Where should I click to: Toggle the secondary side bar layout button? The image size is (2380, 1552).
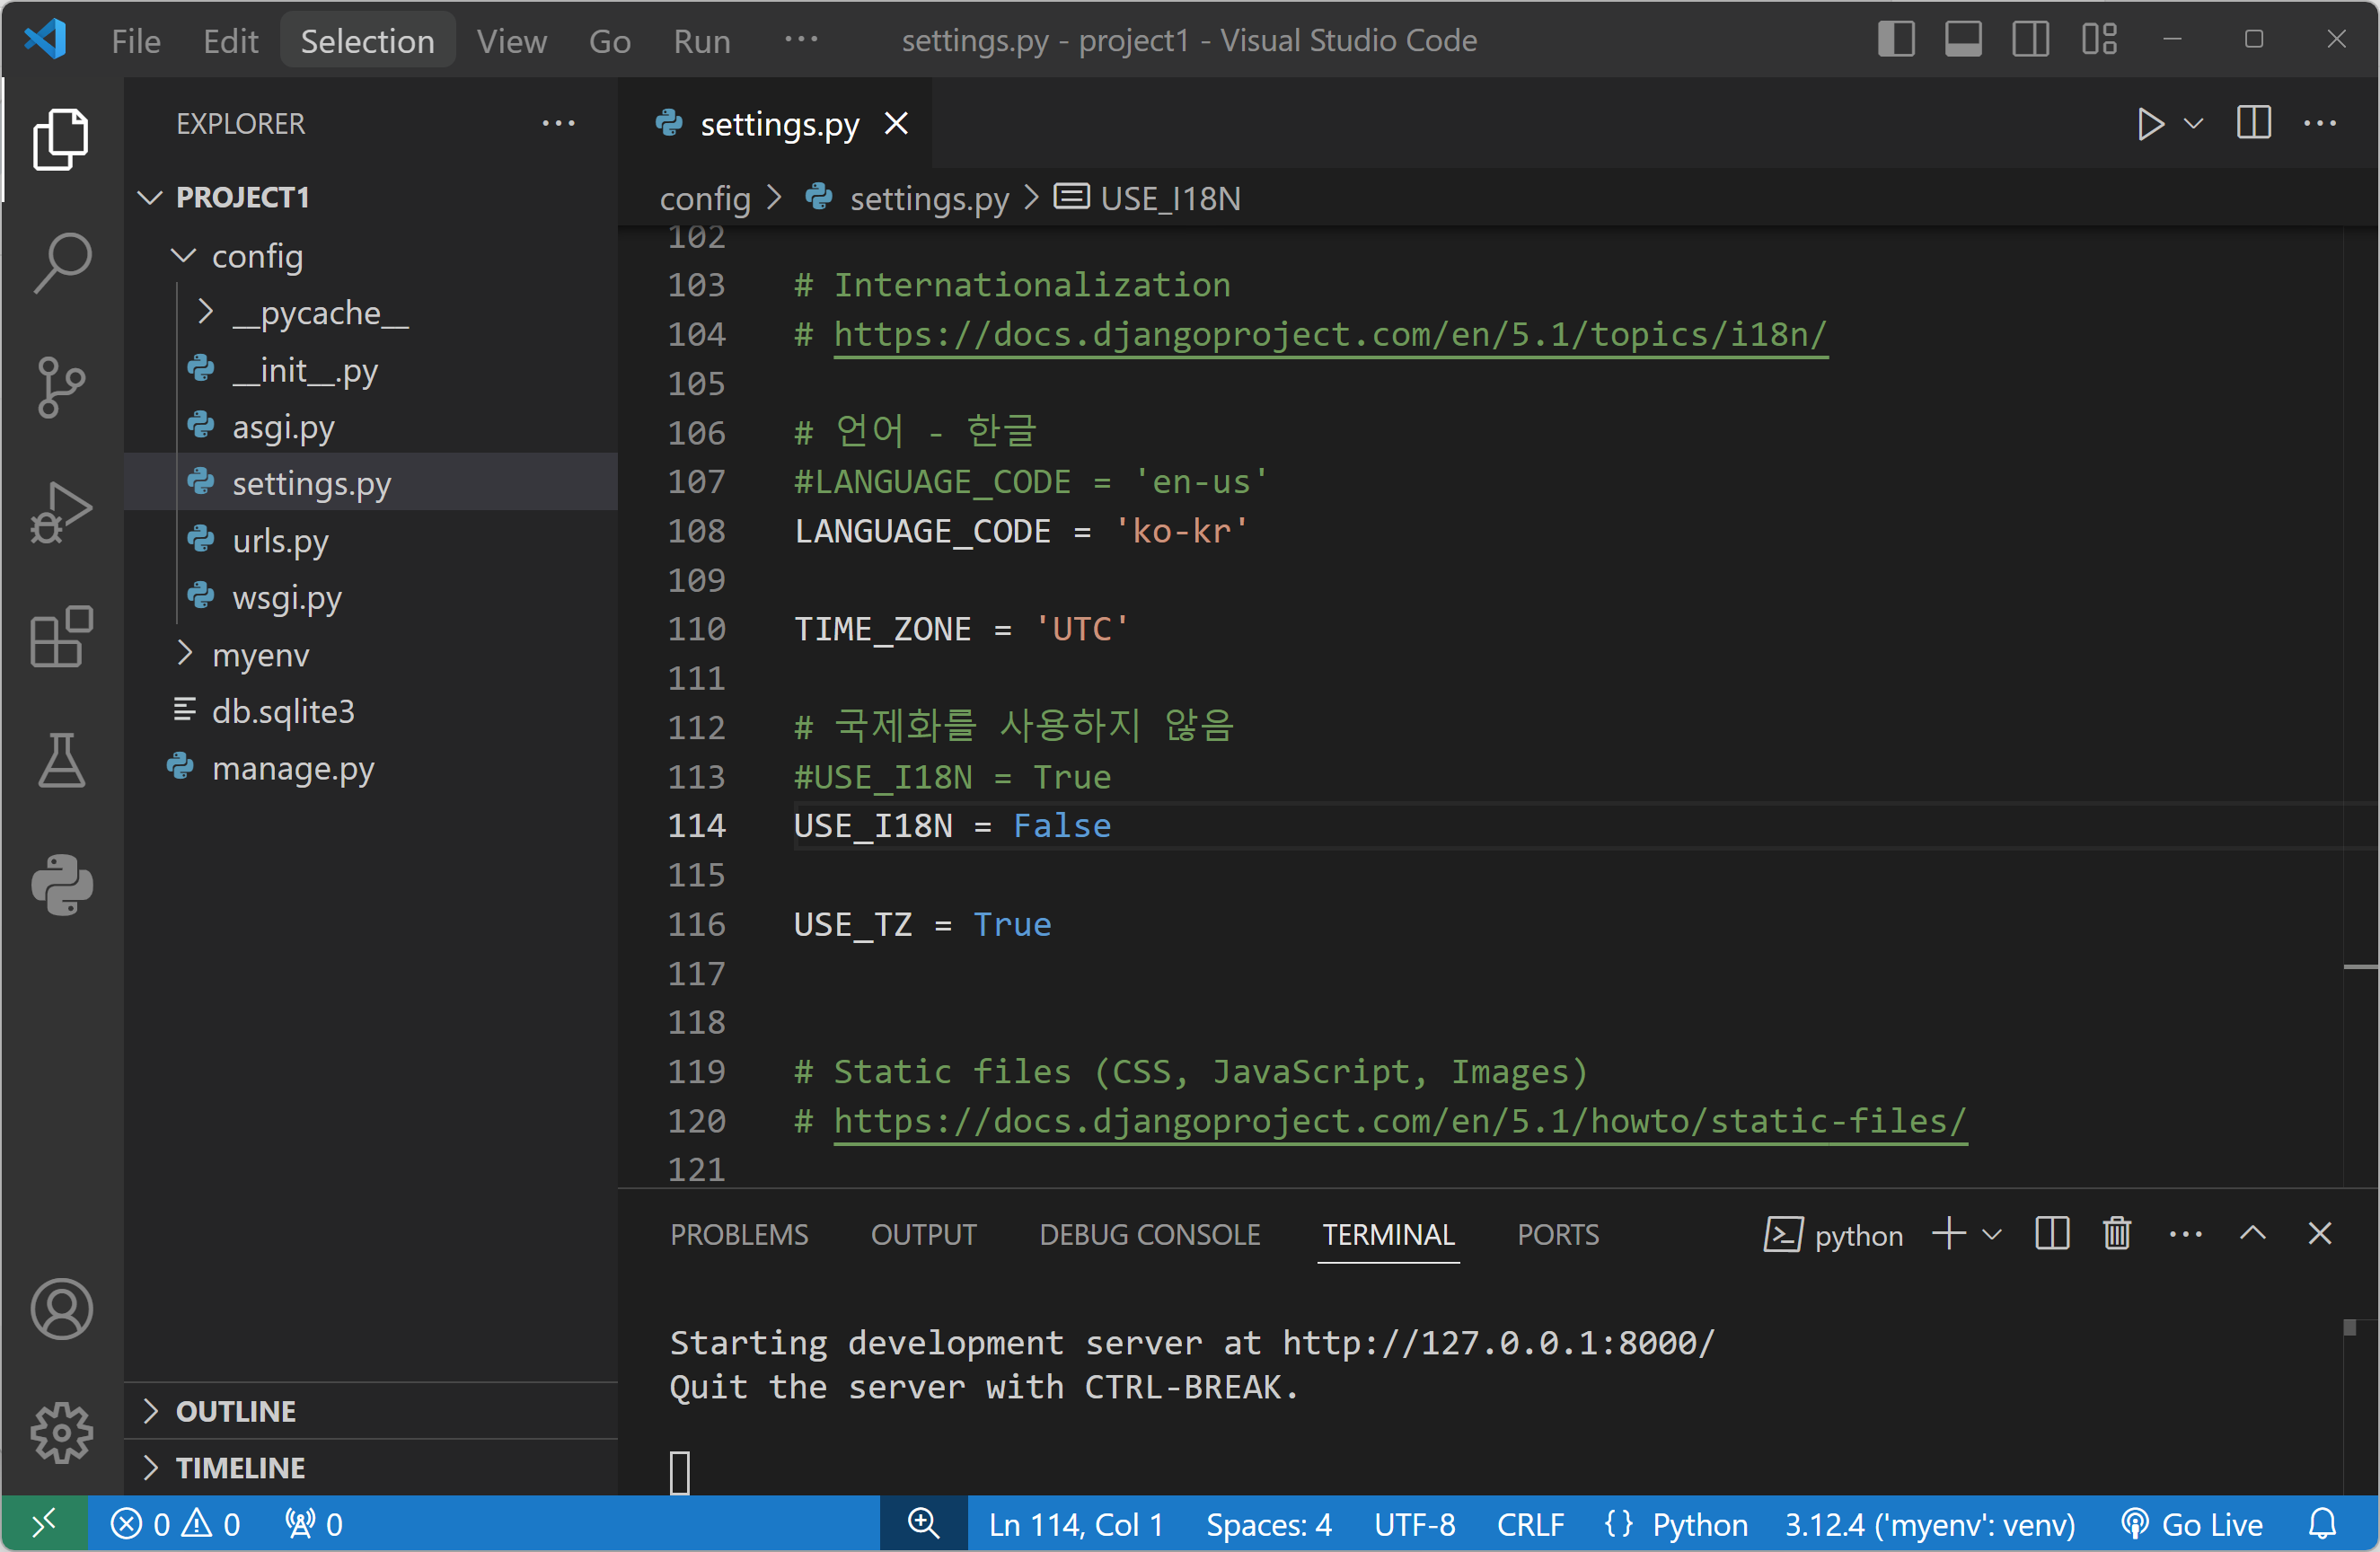(2030, 40)
